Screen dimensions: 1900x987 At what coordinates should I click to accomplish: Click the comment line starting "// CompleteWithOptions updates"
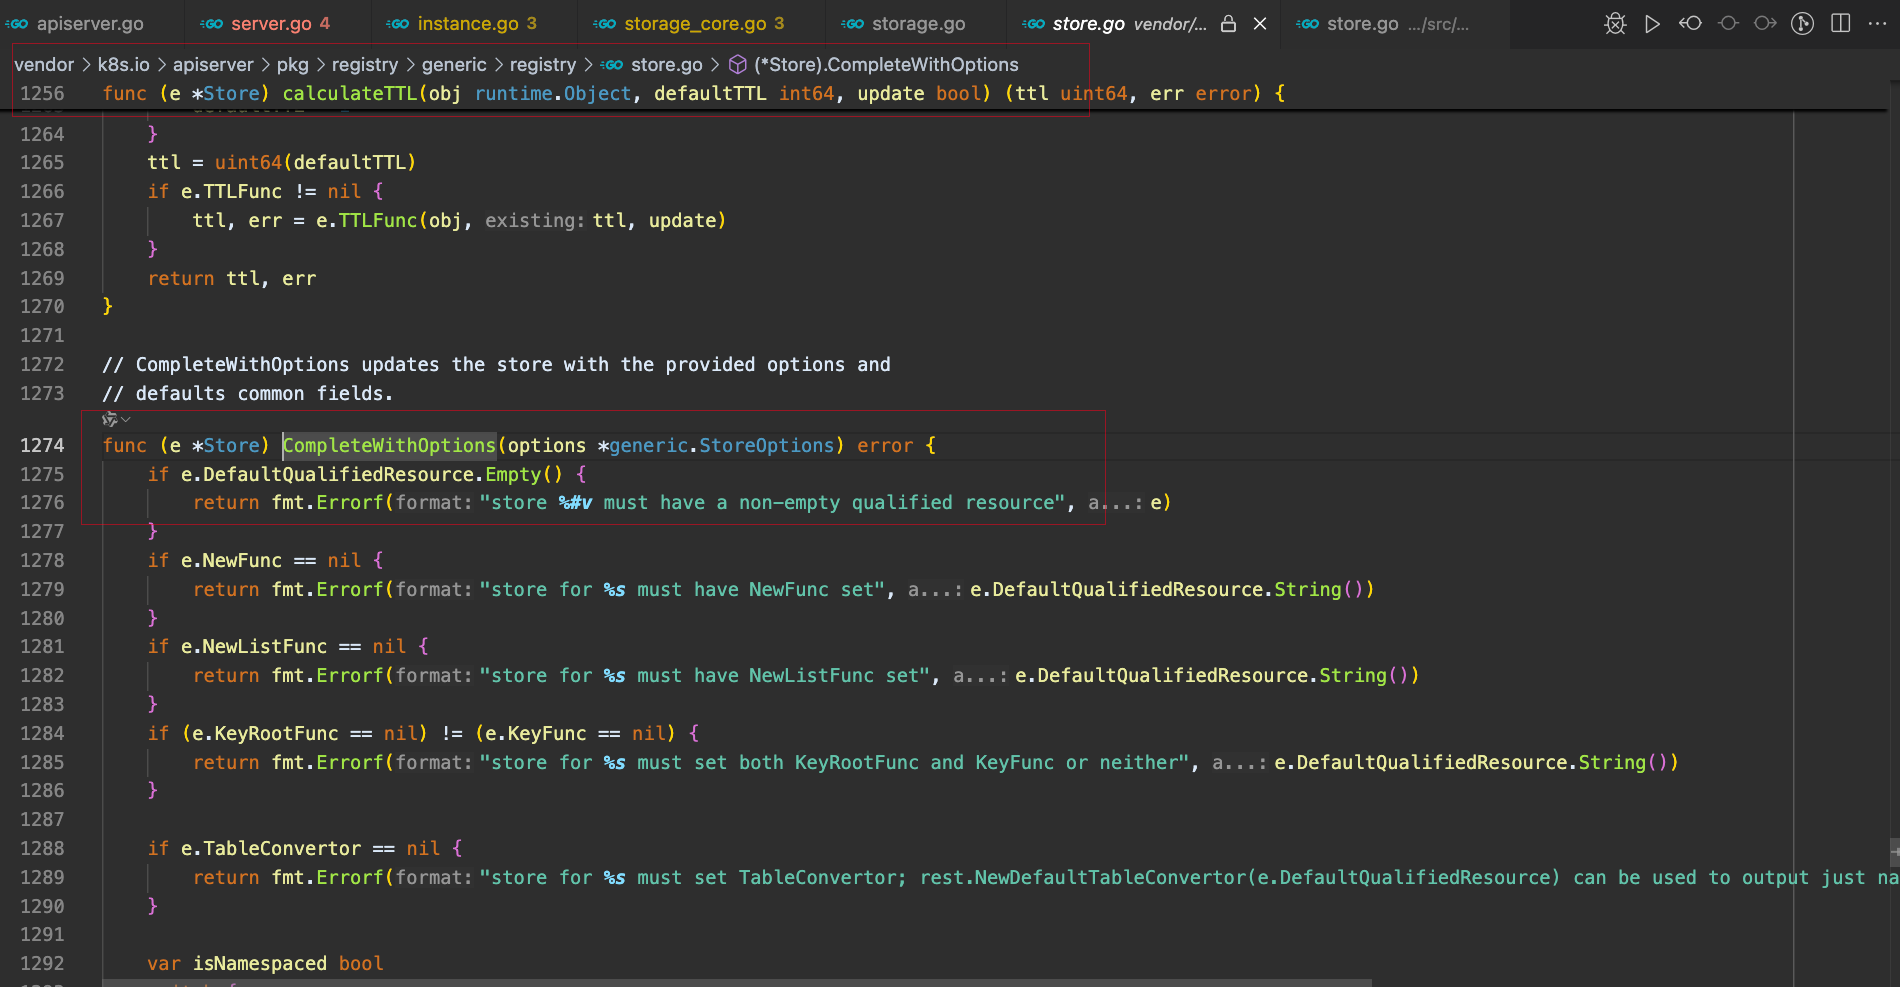pos(496,364)
